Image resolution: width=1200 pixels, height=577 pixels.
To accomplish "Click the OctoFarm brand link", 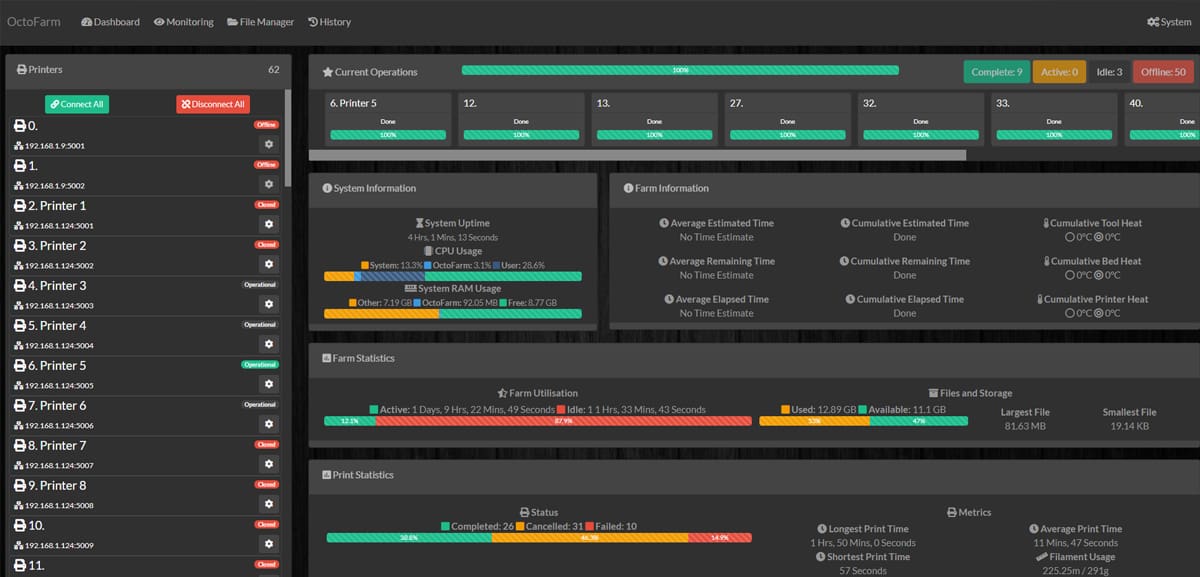I will [35, 22].
